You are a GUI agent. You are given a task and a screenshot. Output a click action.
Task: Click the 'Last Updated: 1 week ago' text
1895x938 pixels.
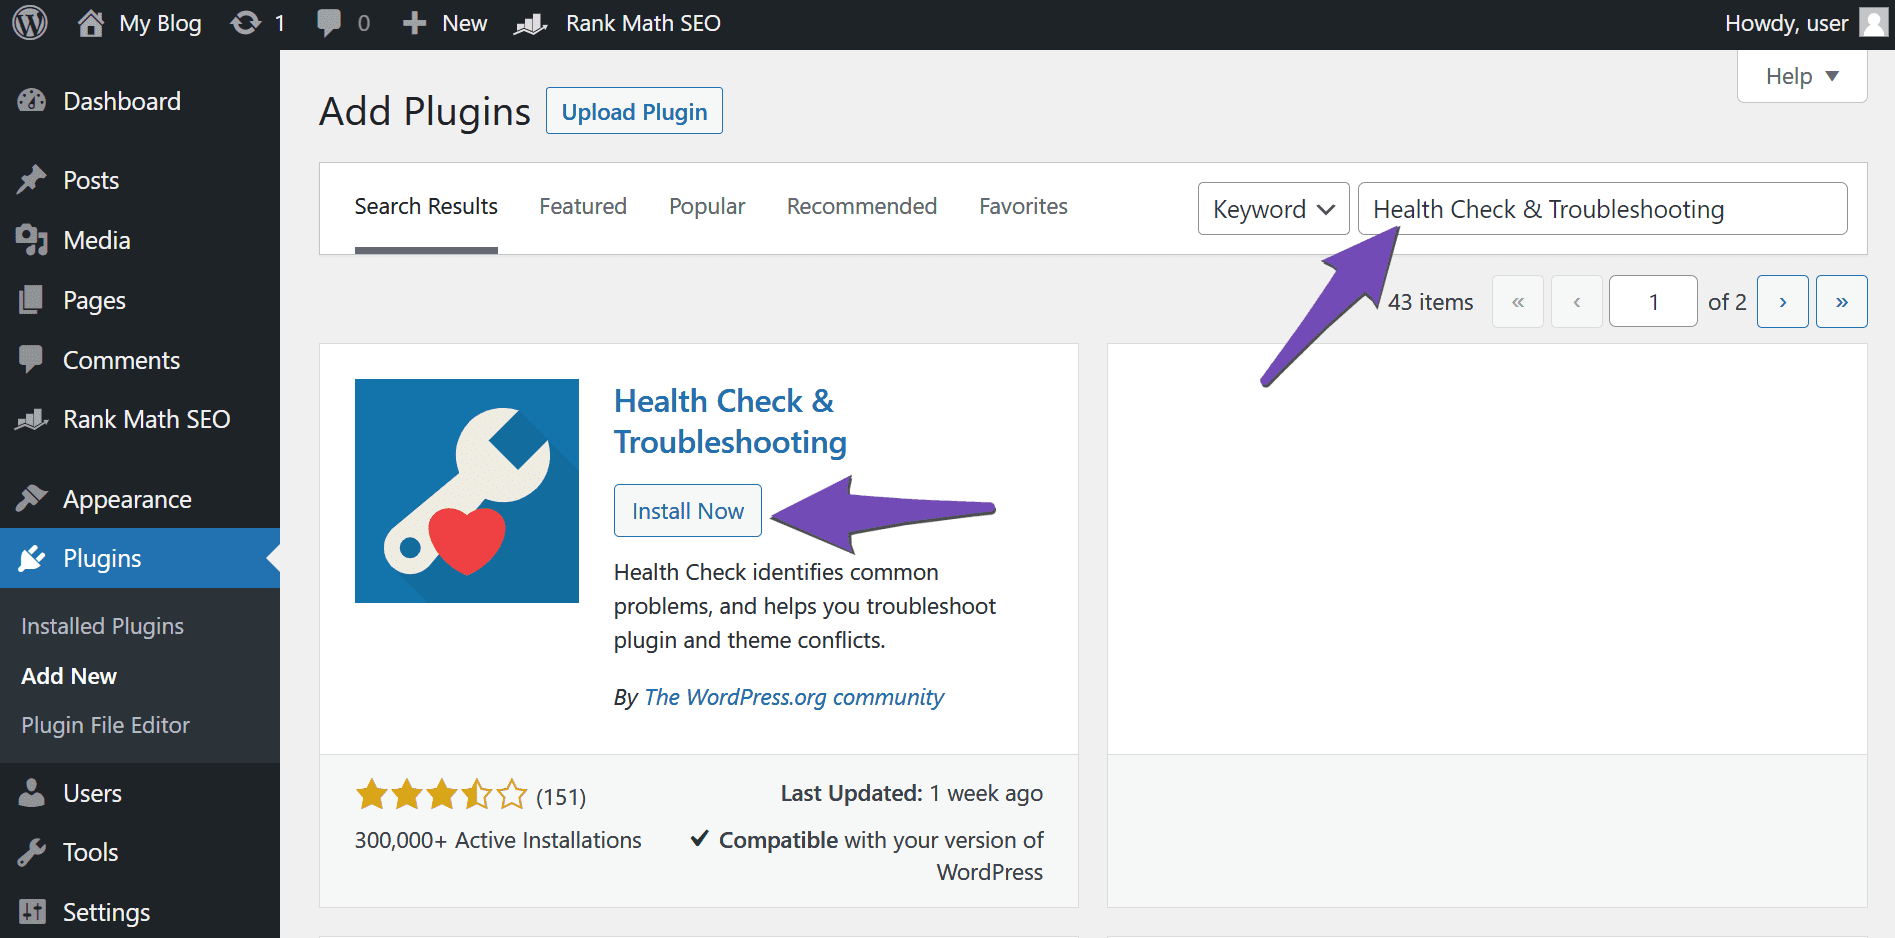click(x=911, y=793)
